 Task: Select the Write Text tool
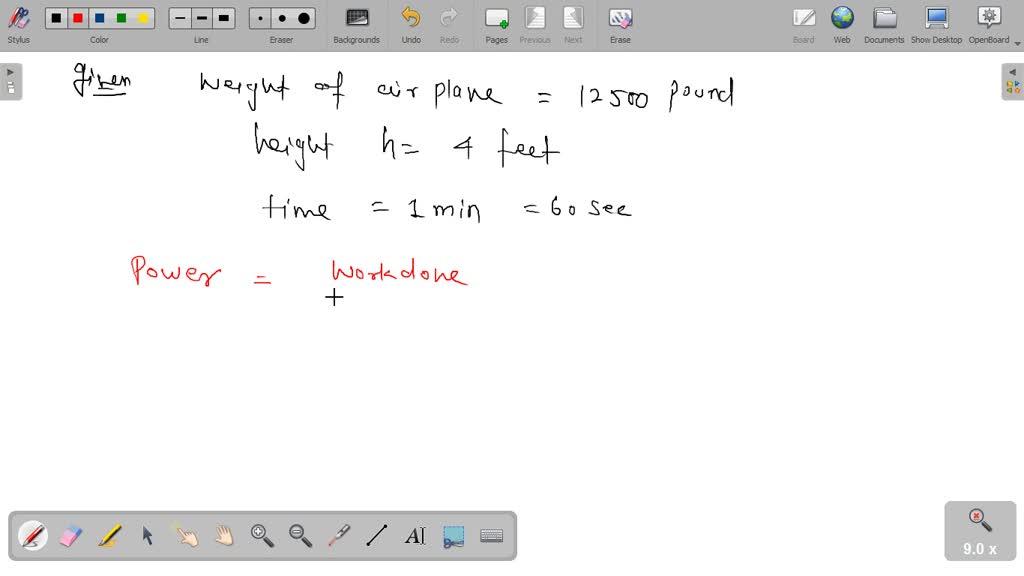tap(415, 536)
